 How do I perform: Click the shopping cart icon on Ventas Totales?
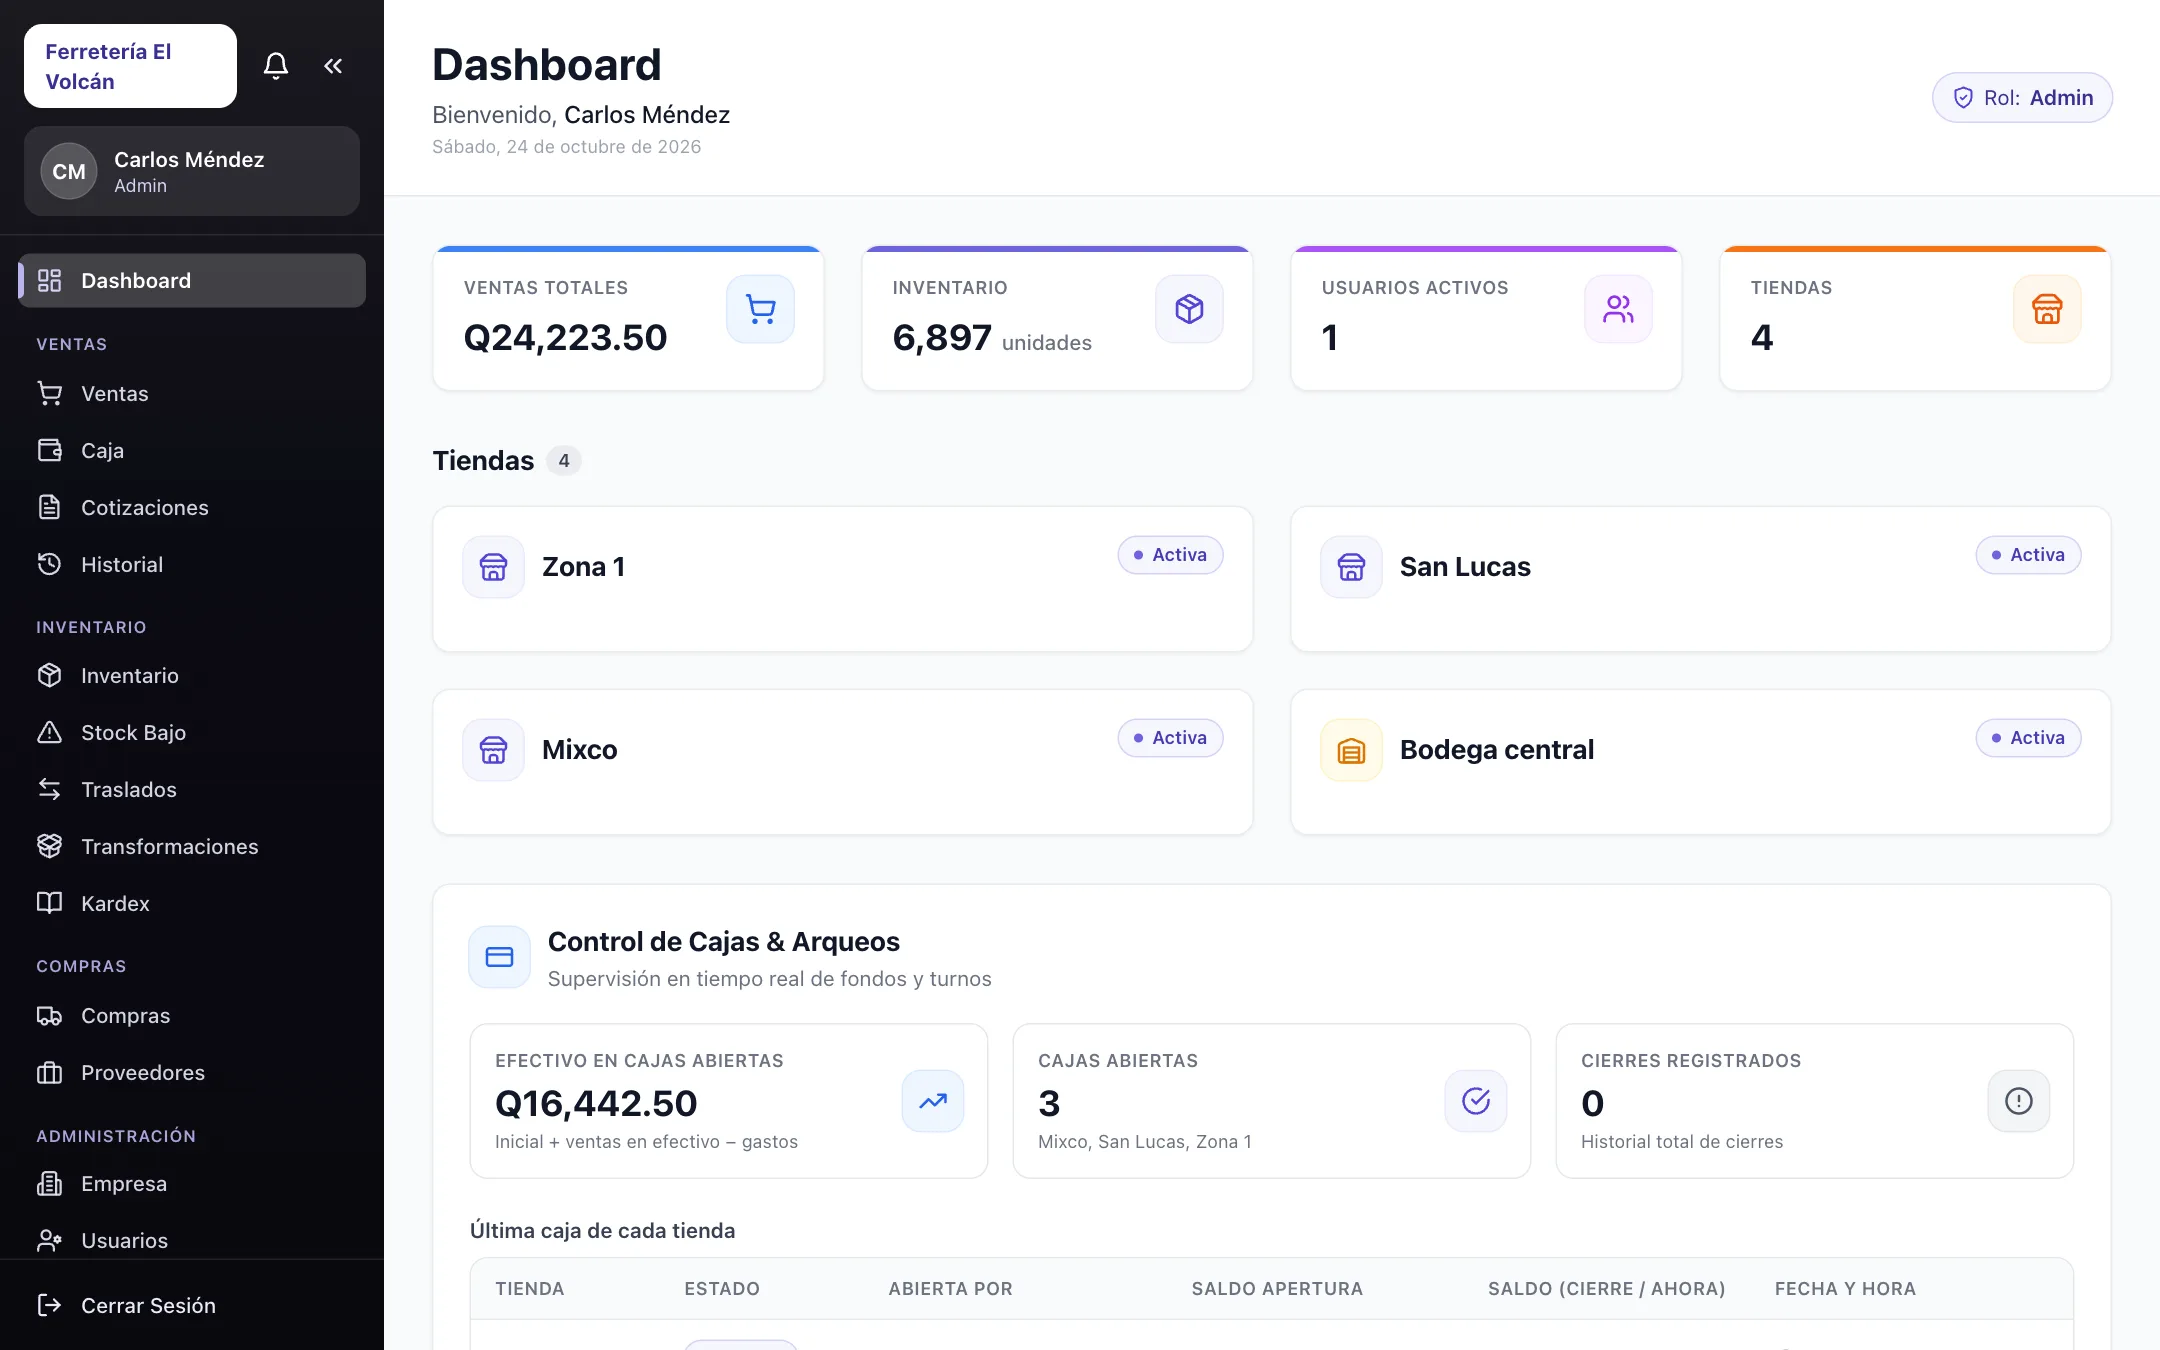[x=761, y=309]
